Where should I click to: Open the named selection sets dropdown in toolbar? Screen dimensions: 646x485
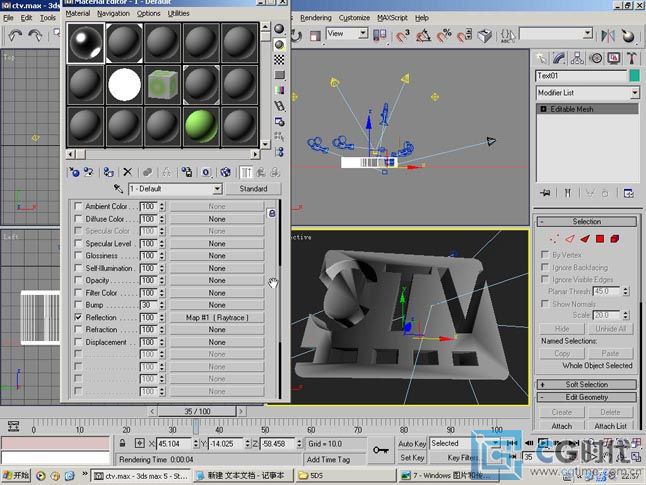[588, 33]
